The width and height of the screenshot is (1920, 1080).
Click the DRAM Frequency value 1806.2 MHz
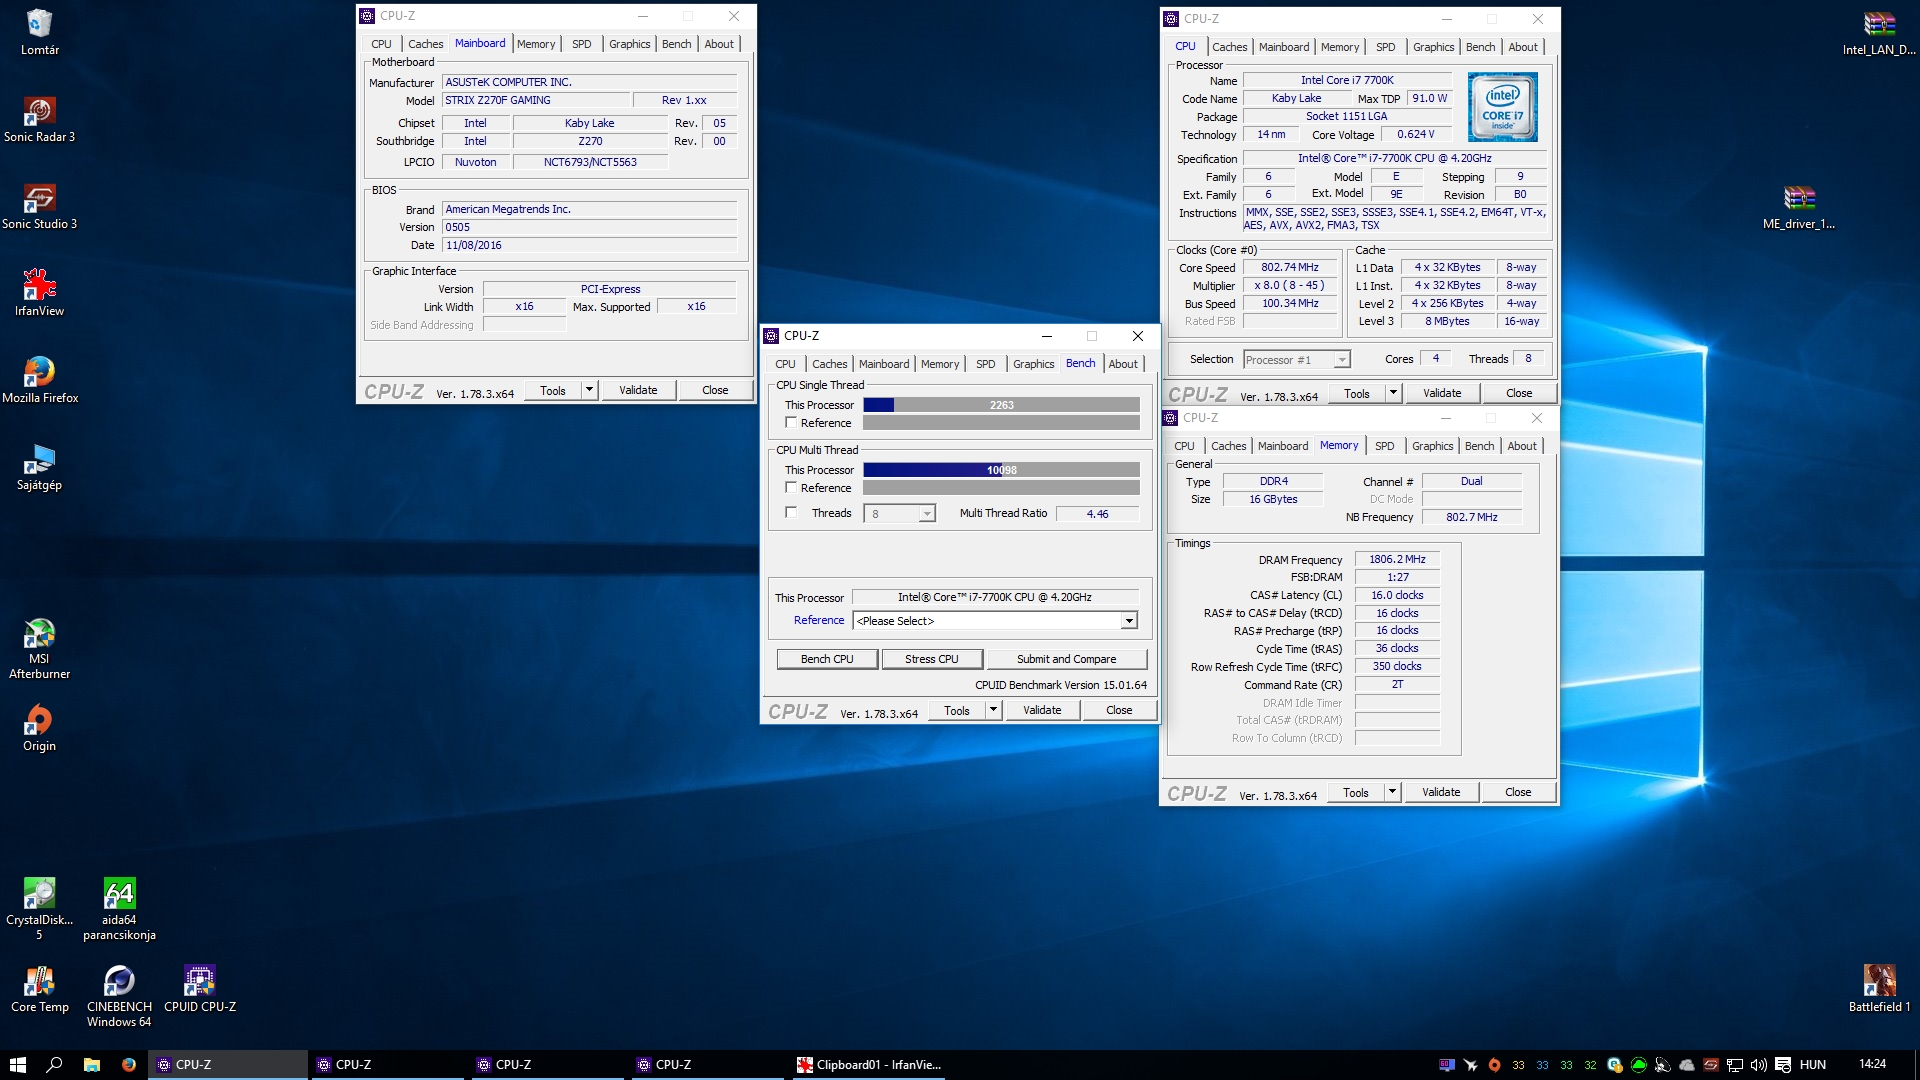(x=1397, y=559)
